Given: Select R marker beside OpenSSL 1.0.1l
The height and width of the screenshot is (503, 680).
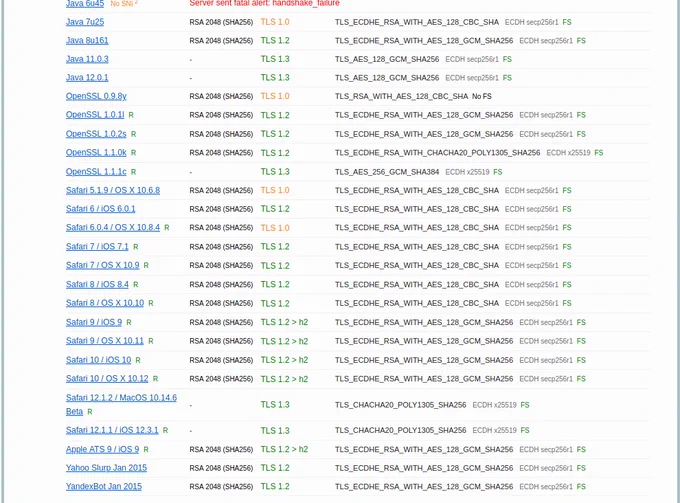Looking at the screenshot, I should pyautogui.click(x=131, y=115).
